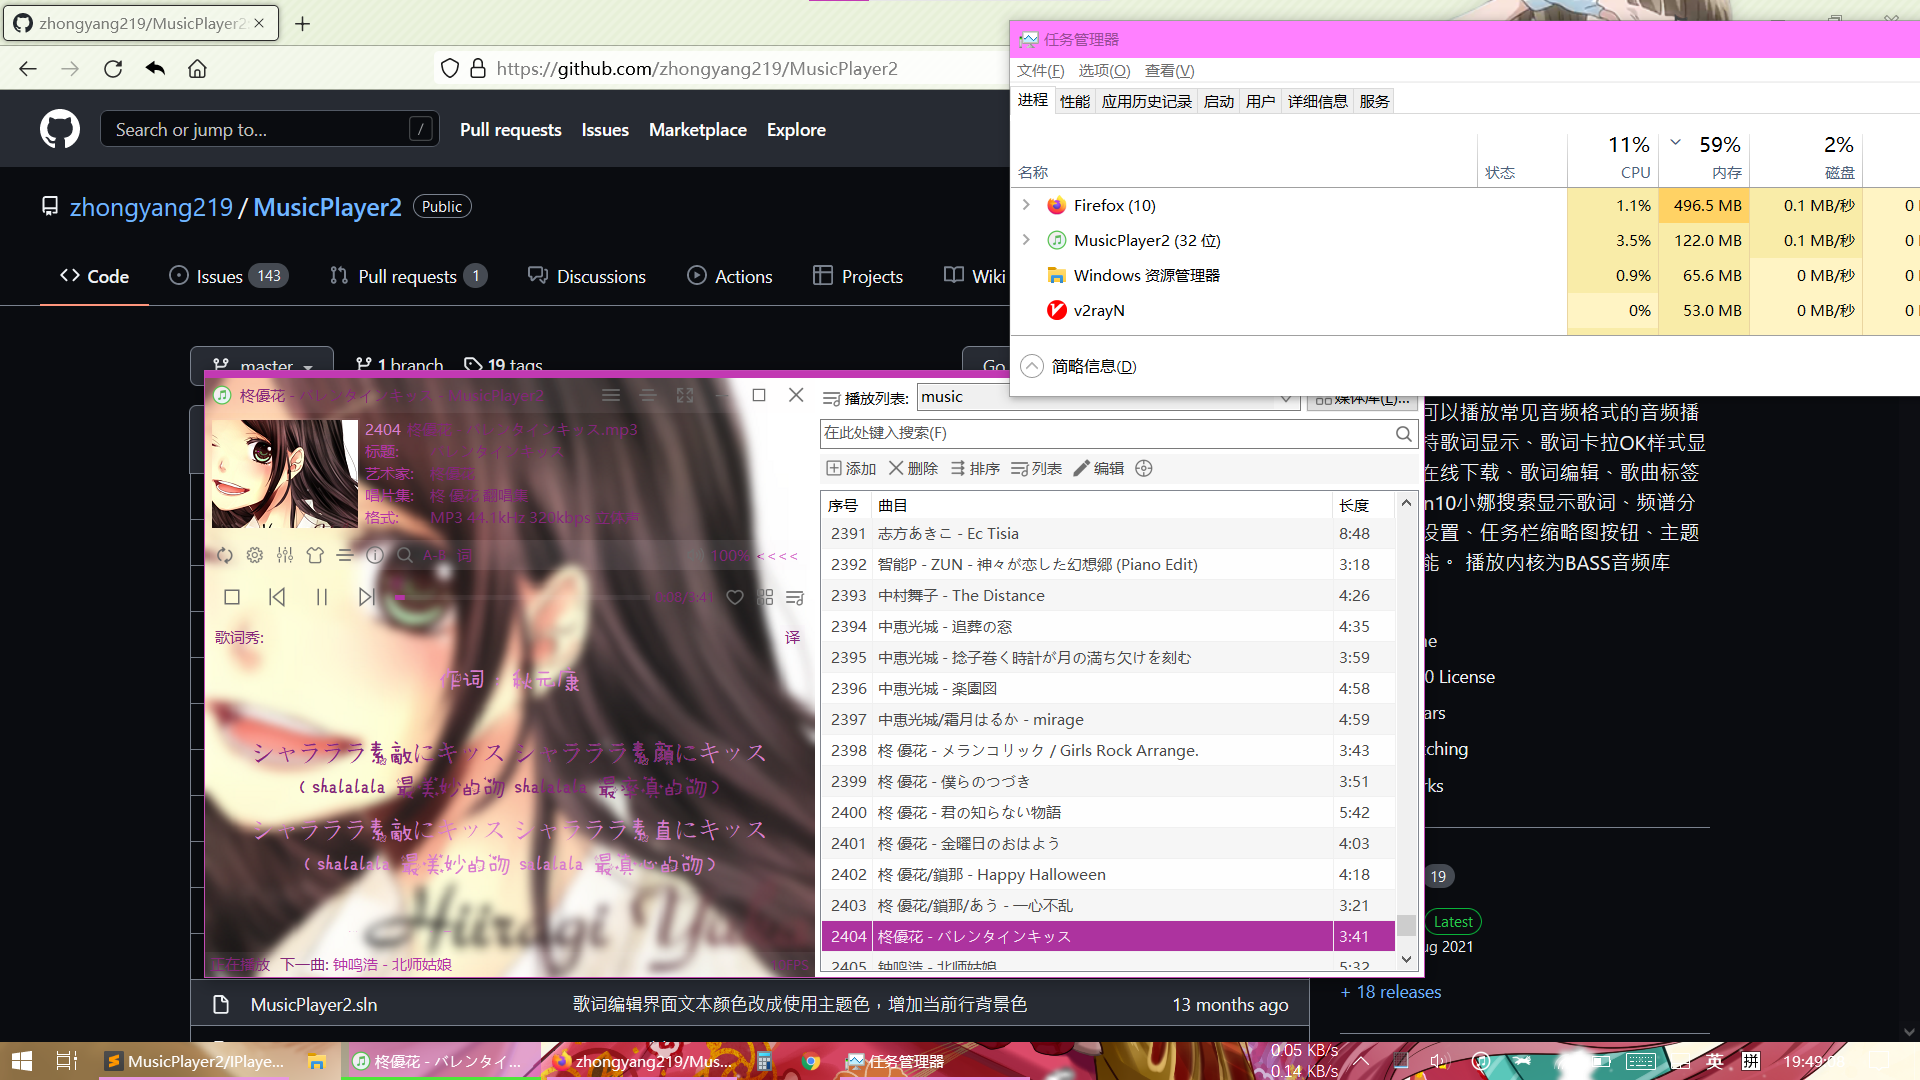This screenshot has width=1920, height=1080.
Task: Open the equalizer sliders icon in MusicPlayer2
Action: tap(285, 555)
